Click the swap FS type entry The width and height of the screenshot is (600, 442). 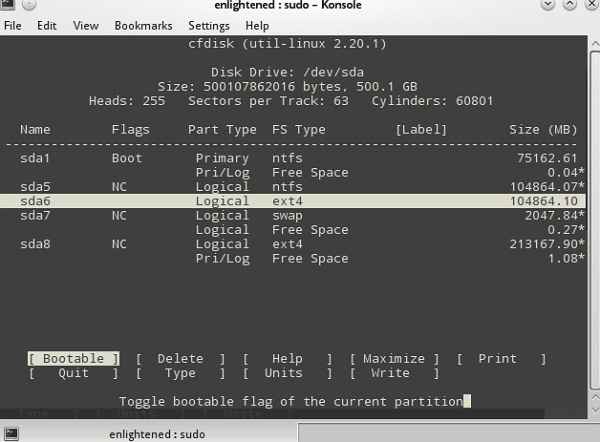287,215
